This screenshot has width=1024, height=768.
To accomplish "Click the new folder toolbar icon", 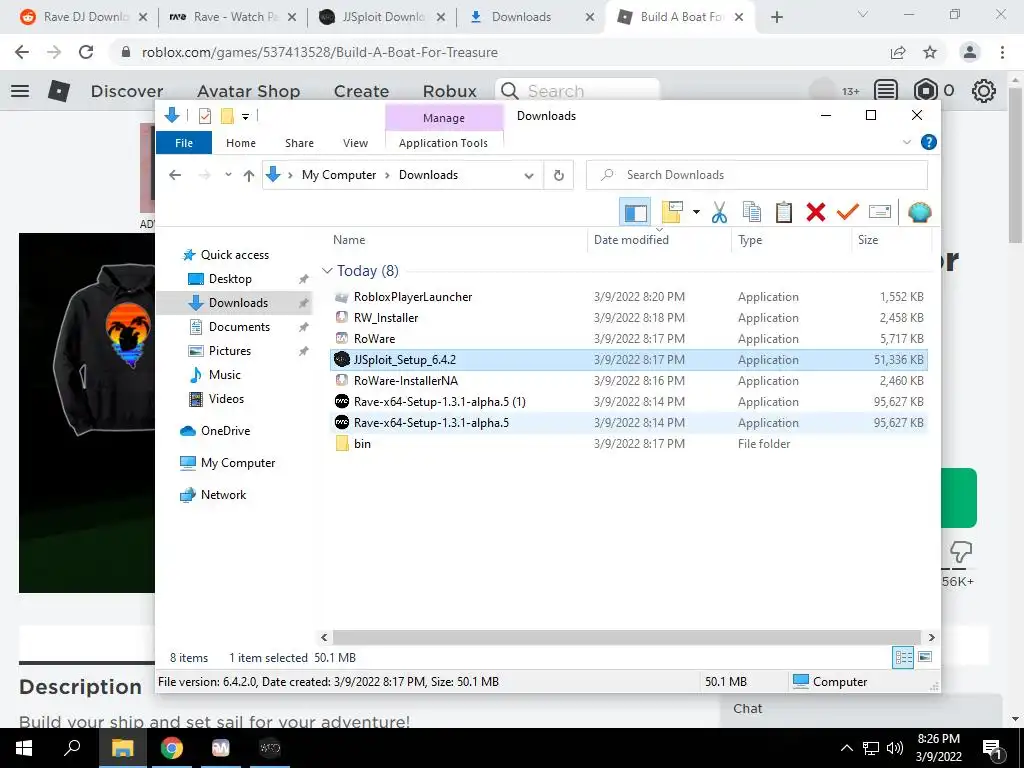I will 671,212.
